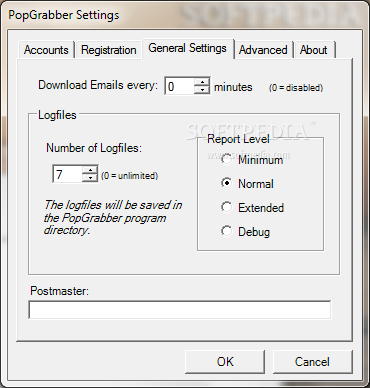Open the Registration tab
This screenshot has width=370, height=388.
[x=109, y=50]
